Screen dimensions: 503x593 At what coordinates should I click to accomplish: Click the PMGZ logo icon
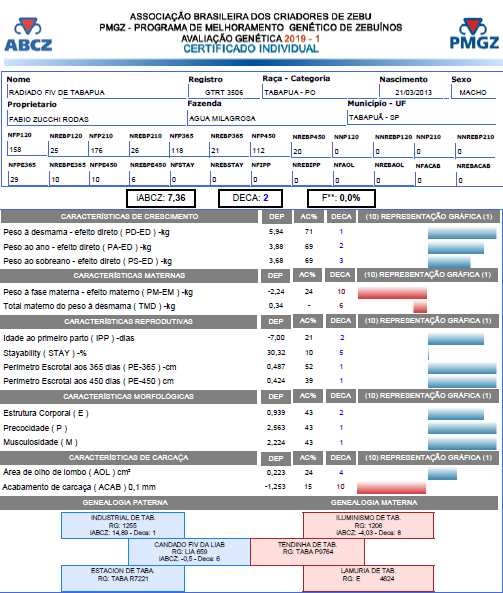coord(474,33)
